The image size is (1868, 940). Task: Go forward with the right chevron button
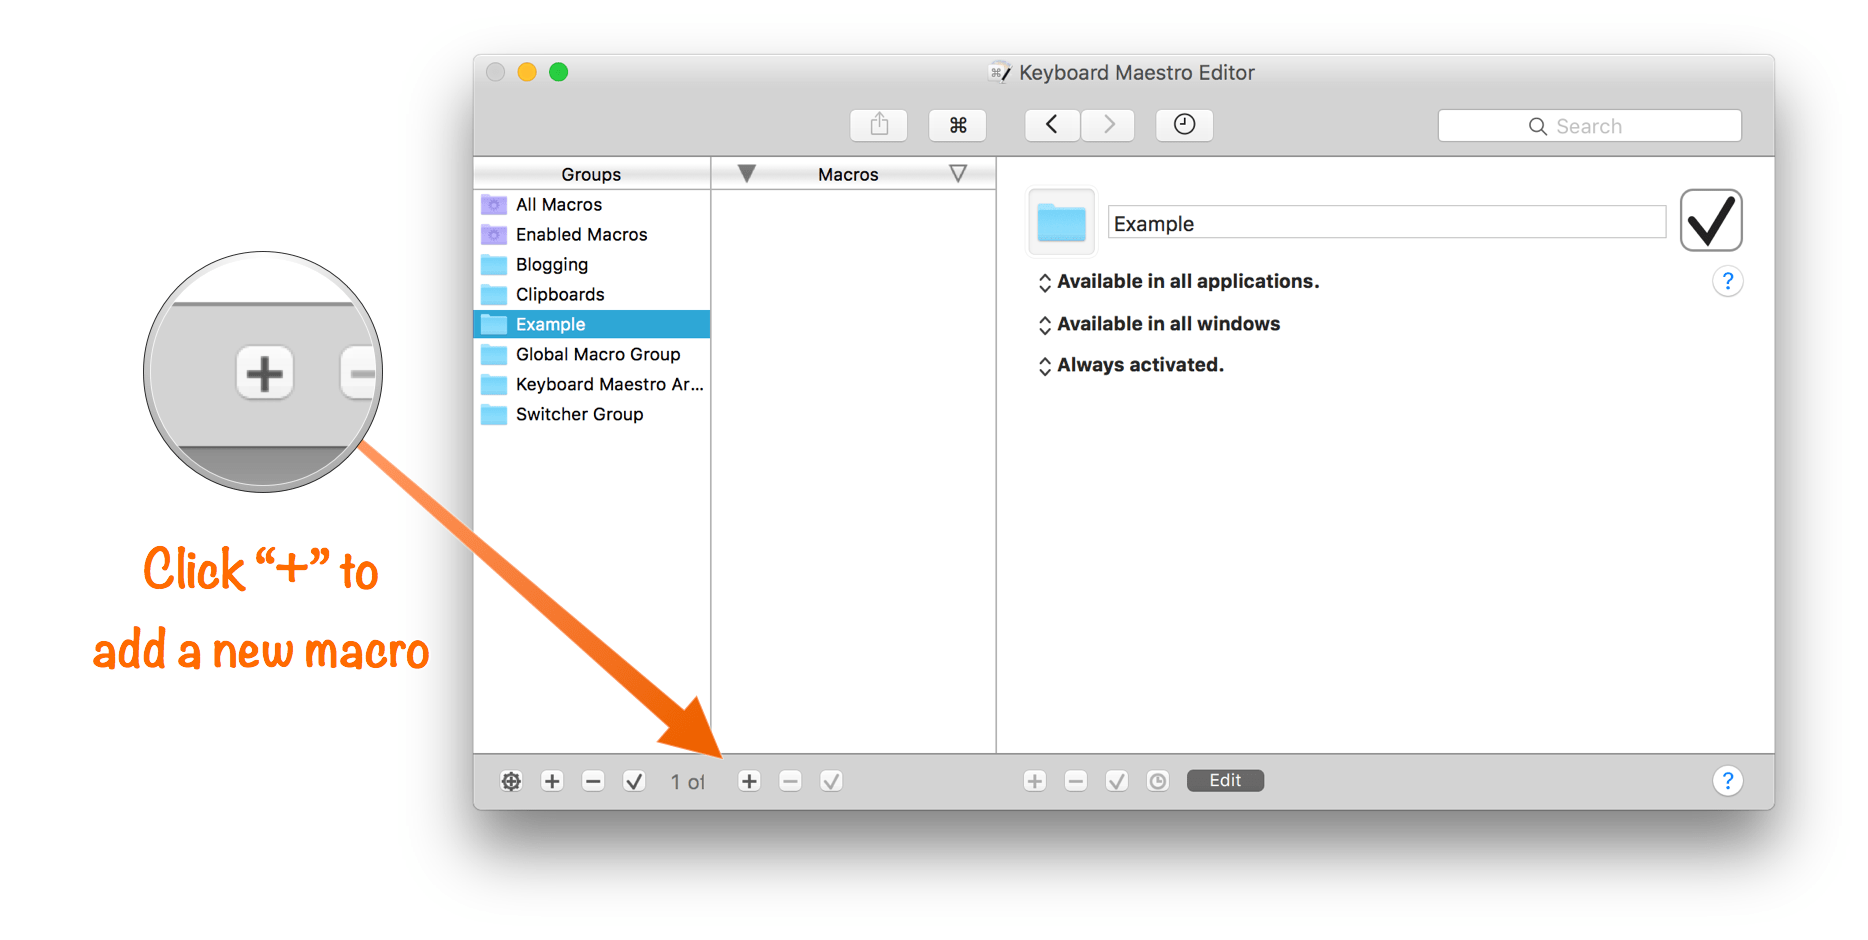point(1108,125)
